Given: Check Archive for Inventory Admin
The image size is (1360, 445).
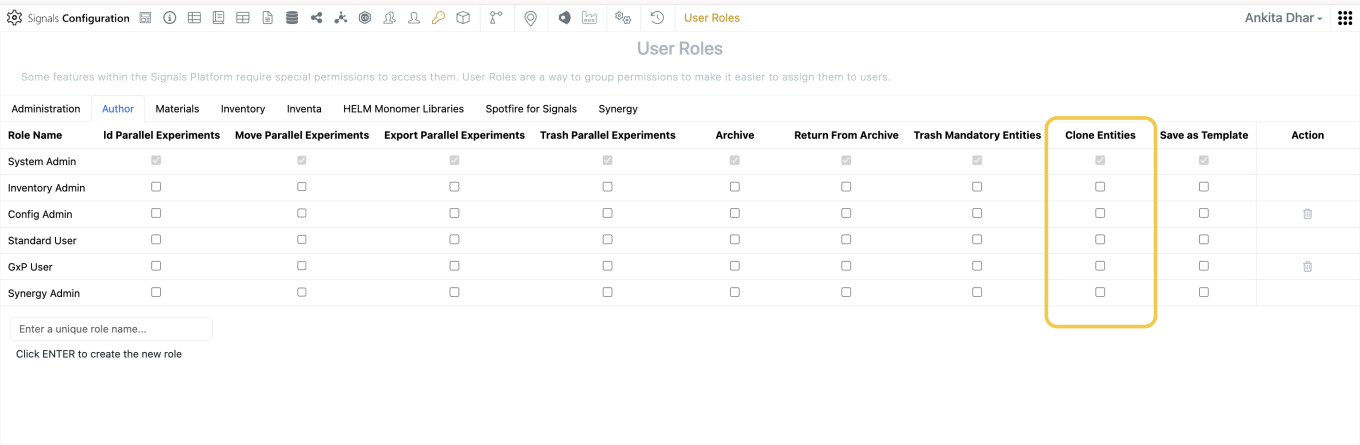Looking at the screenshot, I should click(735, 187).
